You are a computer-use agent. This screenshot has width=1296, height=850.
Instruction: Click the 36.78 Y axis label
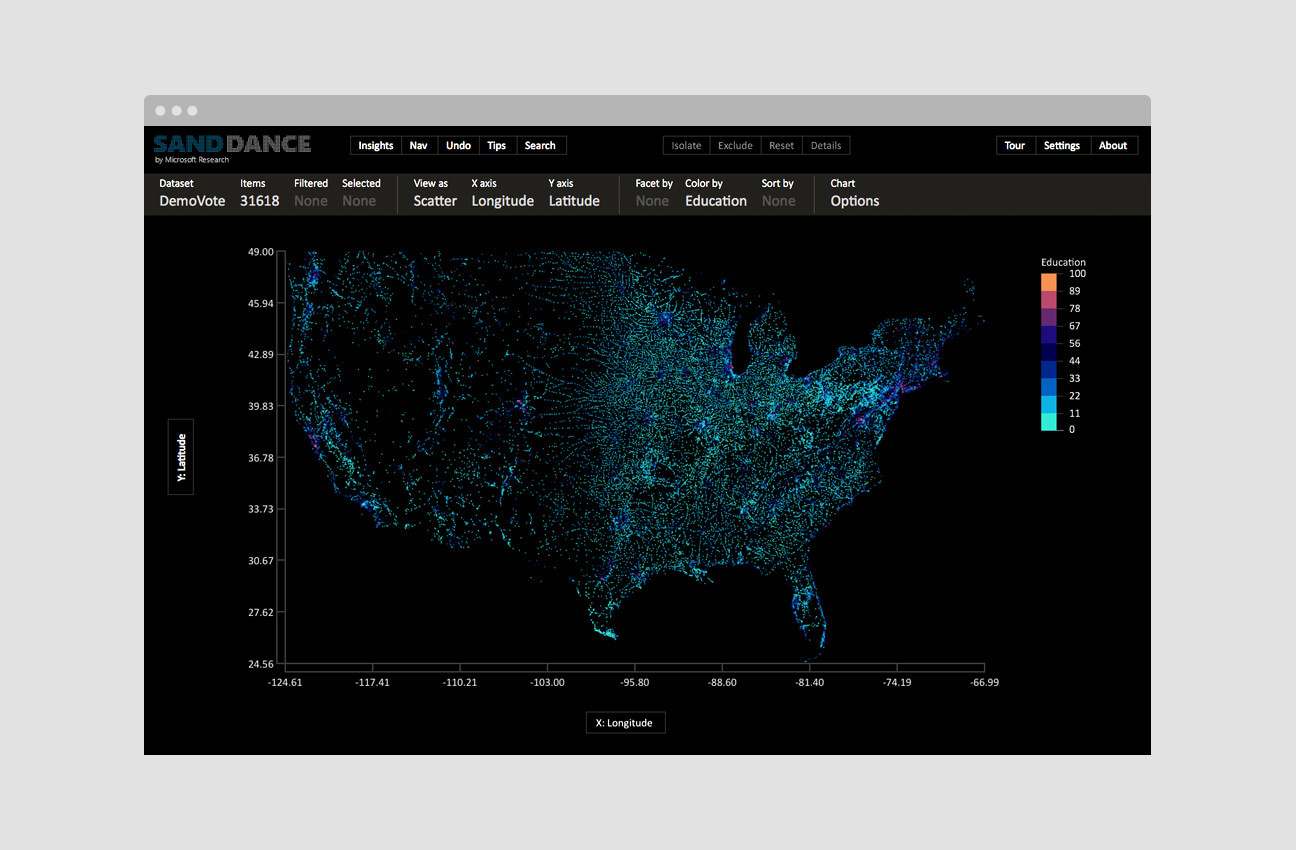[260, 458]
